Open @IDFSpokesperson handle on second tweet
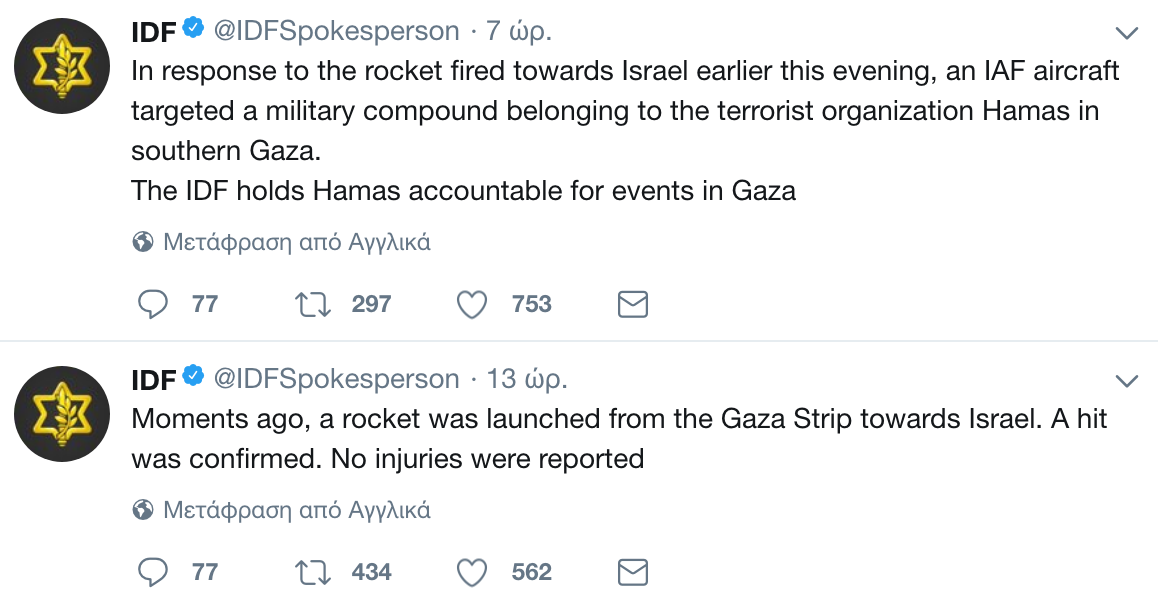Viewport: 1158px width, 596px height. (336, 379)
